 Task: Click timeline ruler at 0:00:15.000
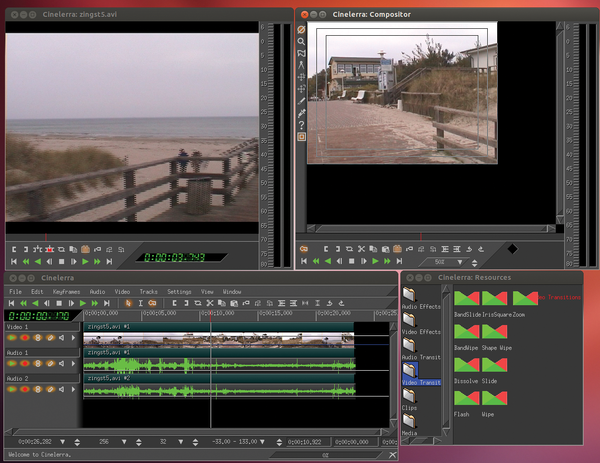pyautogui.click(x=276, y=313)
